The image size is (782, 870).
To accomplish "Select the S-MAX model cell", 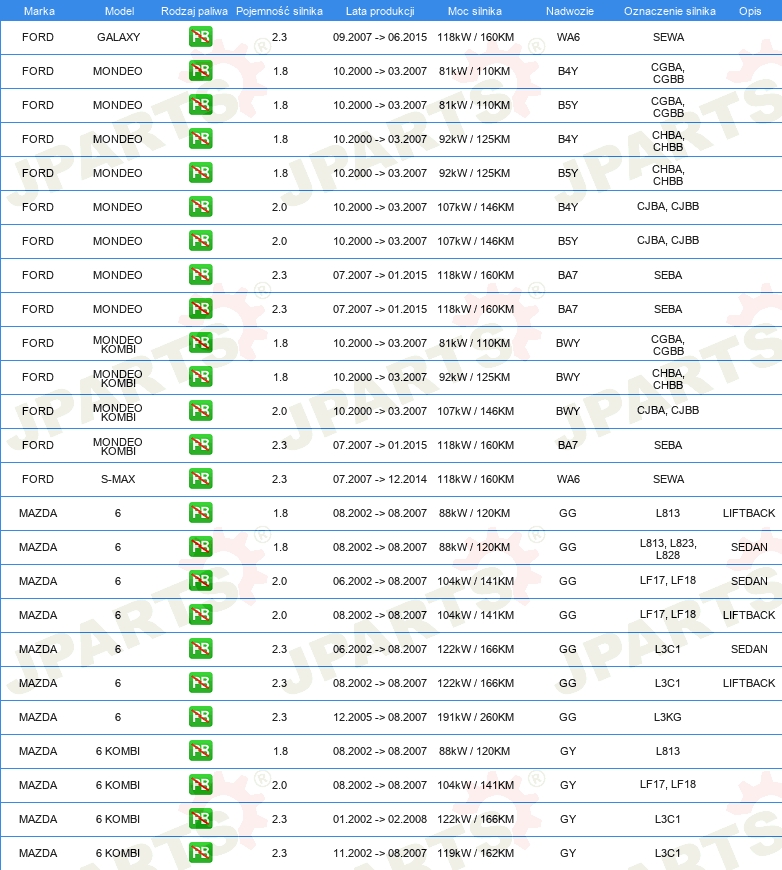I will click(118, 479).
